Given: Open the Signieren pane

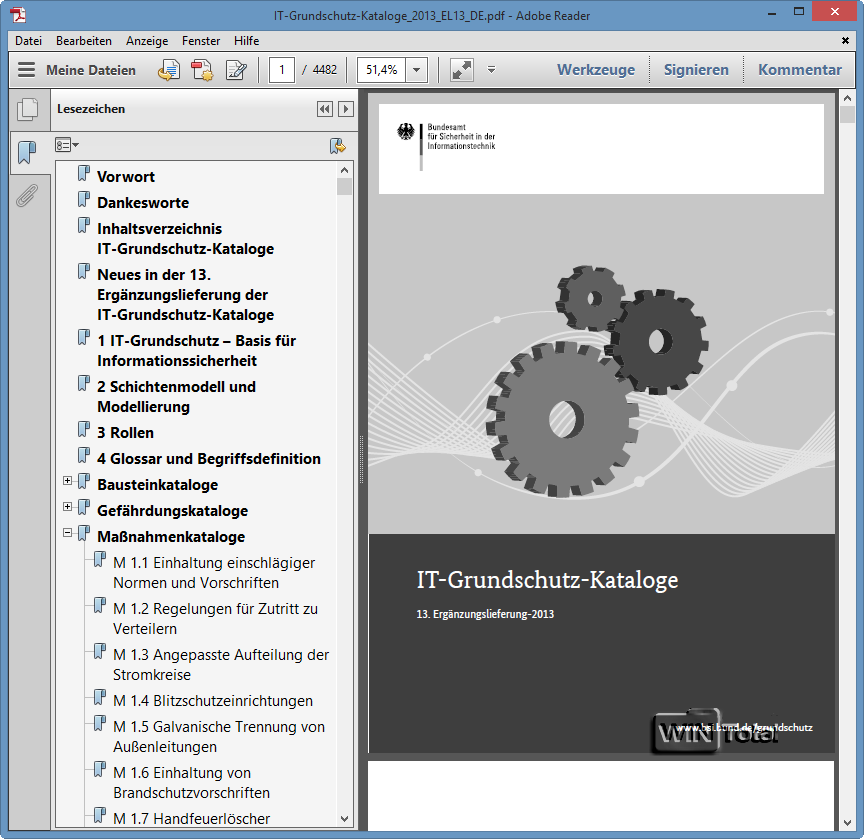Looking at the screenshot, I should [x=696, y=70].
